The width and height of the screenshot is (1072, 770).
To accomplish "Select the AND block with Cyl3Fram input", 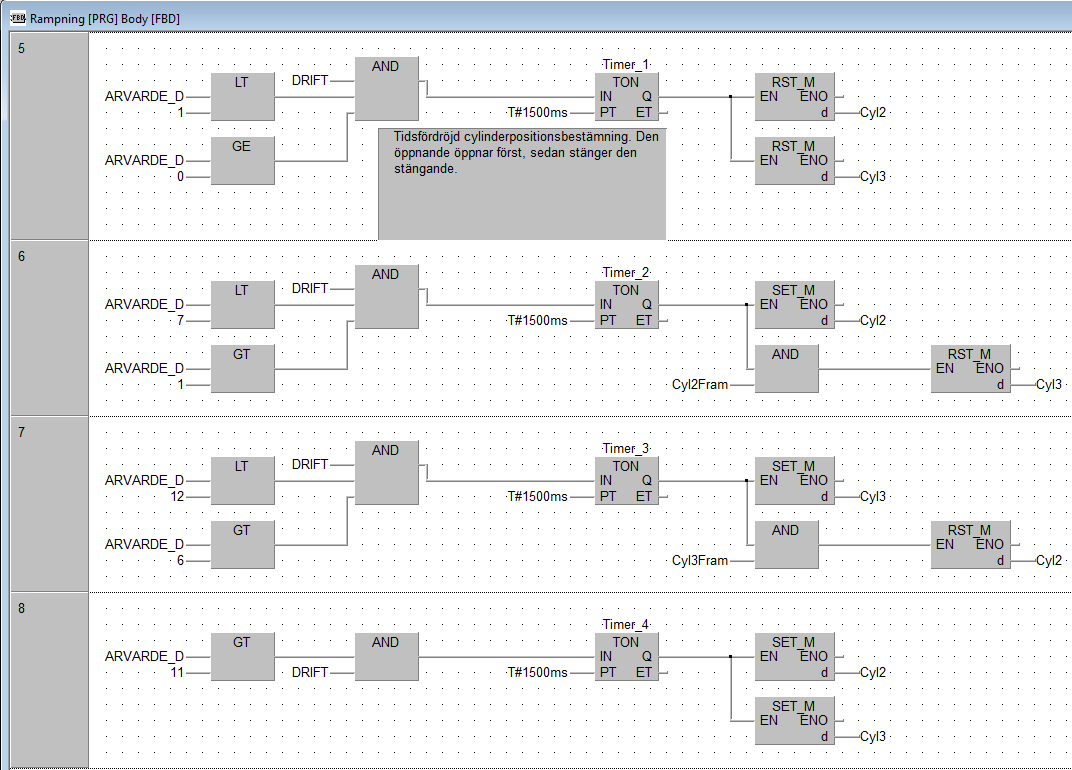I will coord(786,544).
